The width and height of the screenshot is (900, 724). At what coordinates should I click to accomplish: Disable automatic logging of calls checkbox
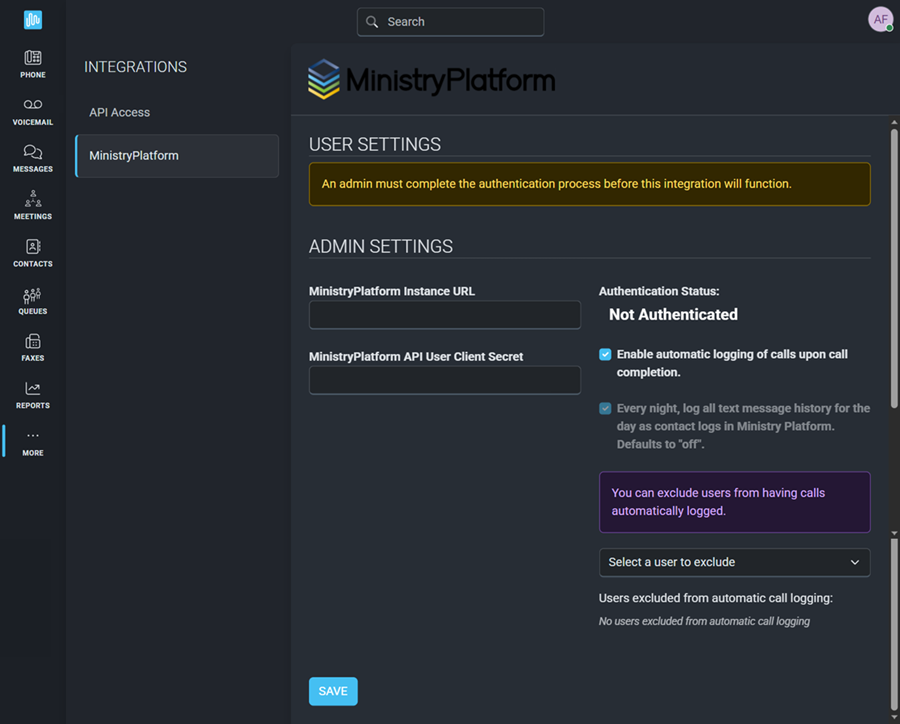click(605, 355)
